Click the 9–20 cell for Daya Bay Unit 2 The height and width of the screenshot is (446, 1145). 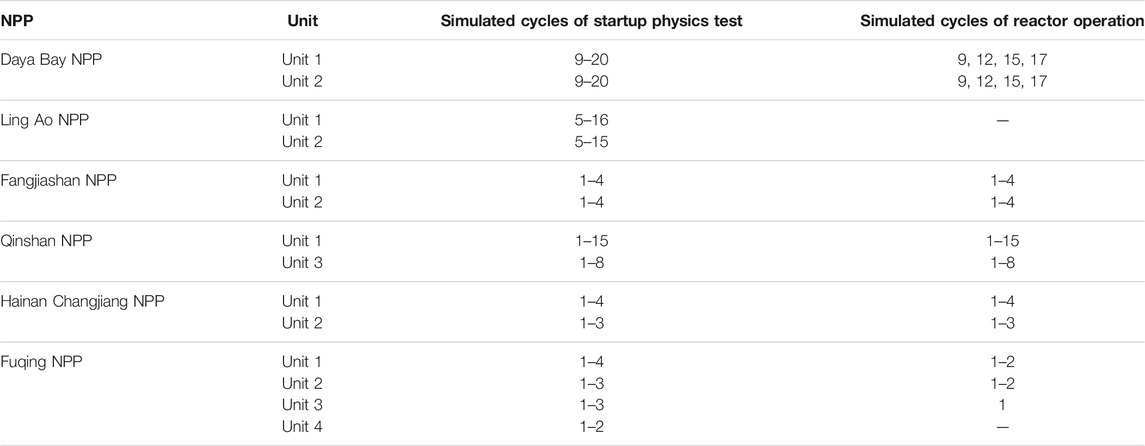click(x=592, y=82)
